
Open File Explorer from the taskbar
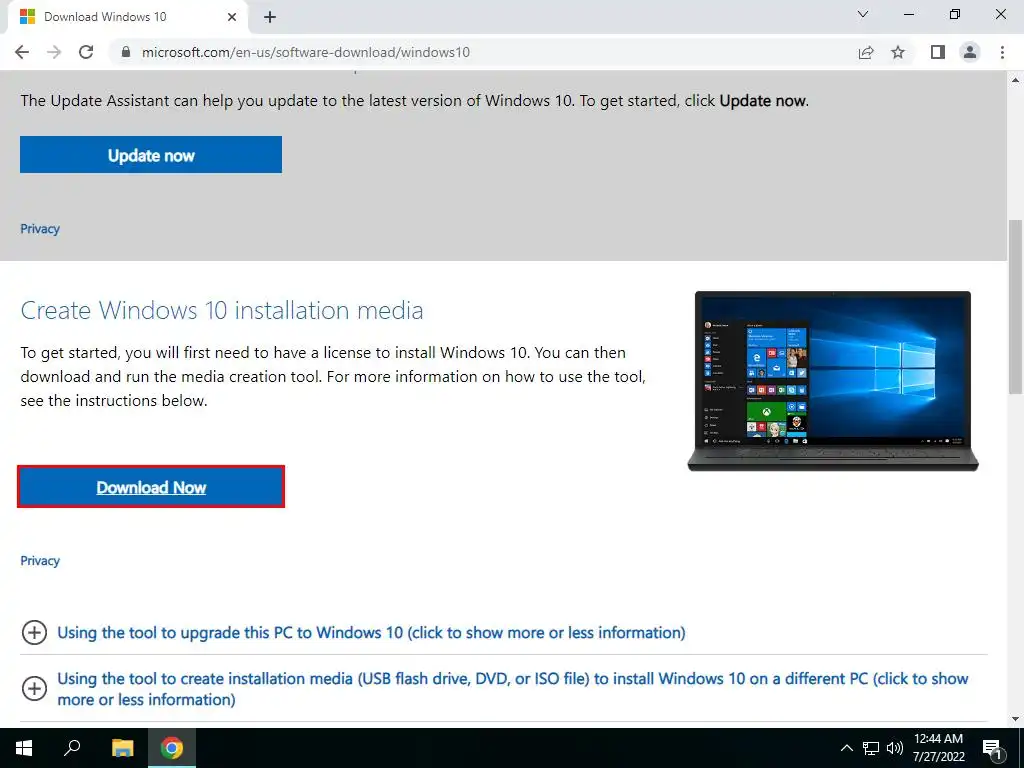coord(122,748)
